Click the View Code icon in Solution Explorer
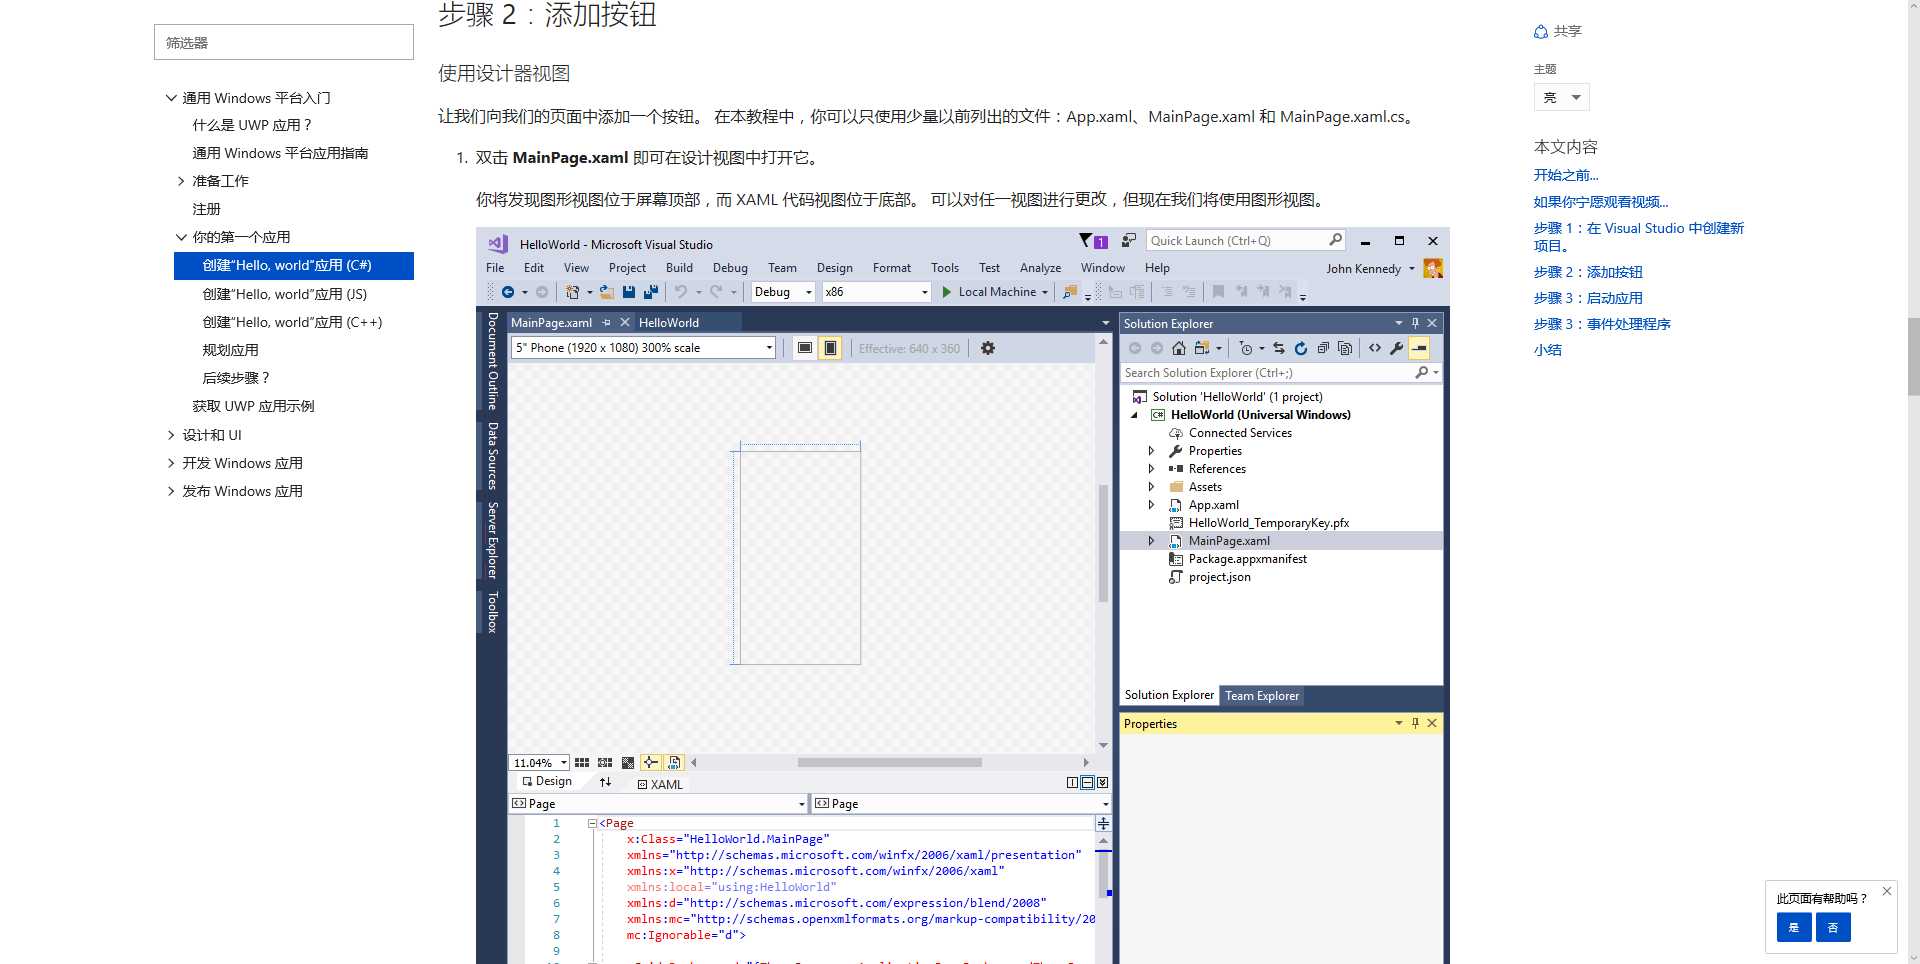Screen dimensions: 1920x964 click(x=1375, y=348)
